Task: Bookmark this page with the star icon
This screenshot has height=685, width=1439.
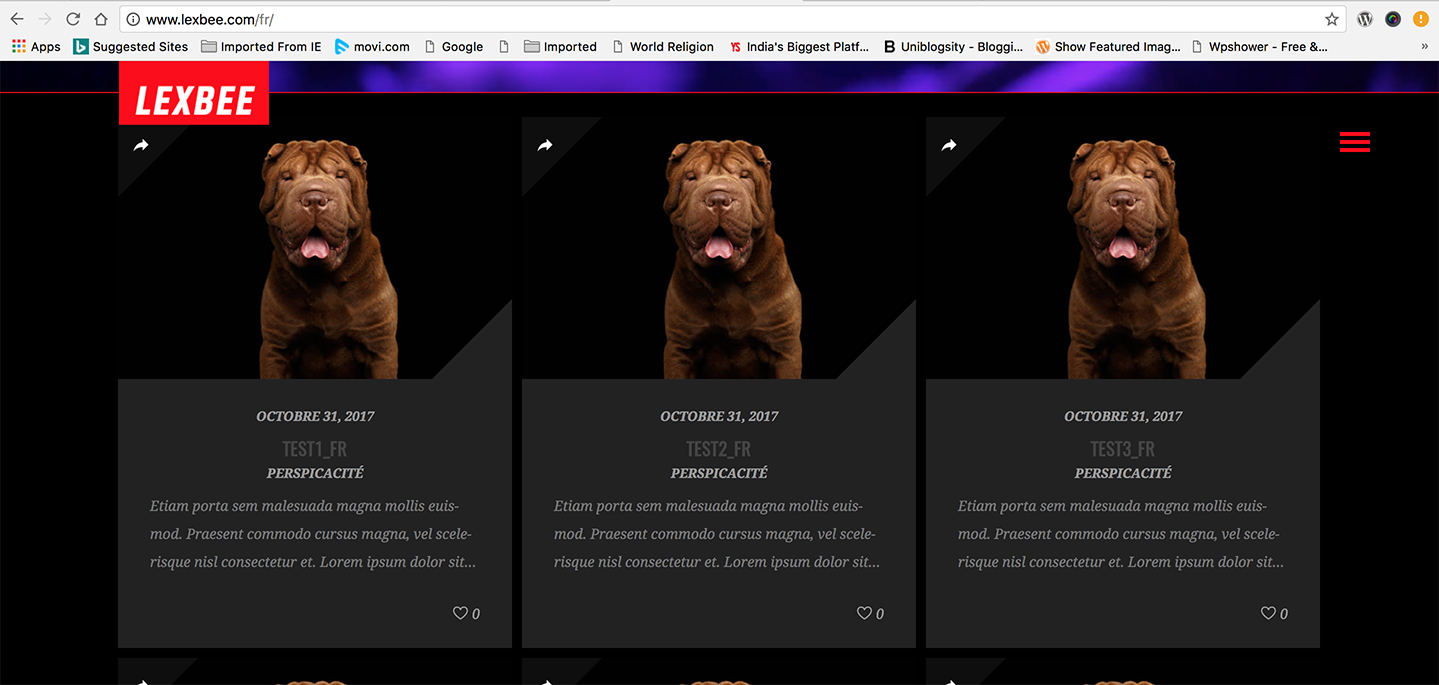Action: tap(1332, 19)
